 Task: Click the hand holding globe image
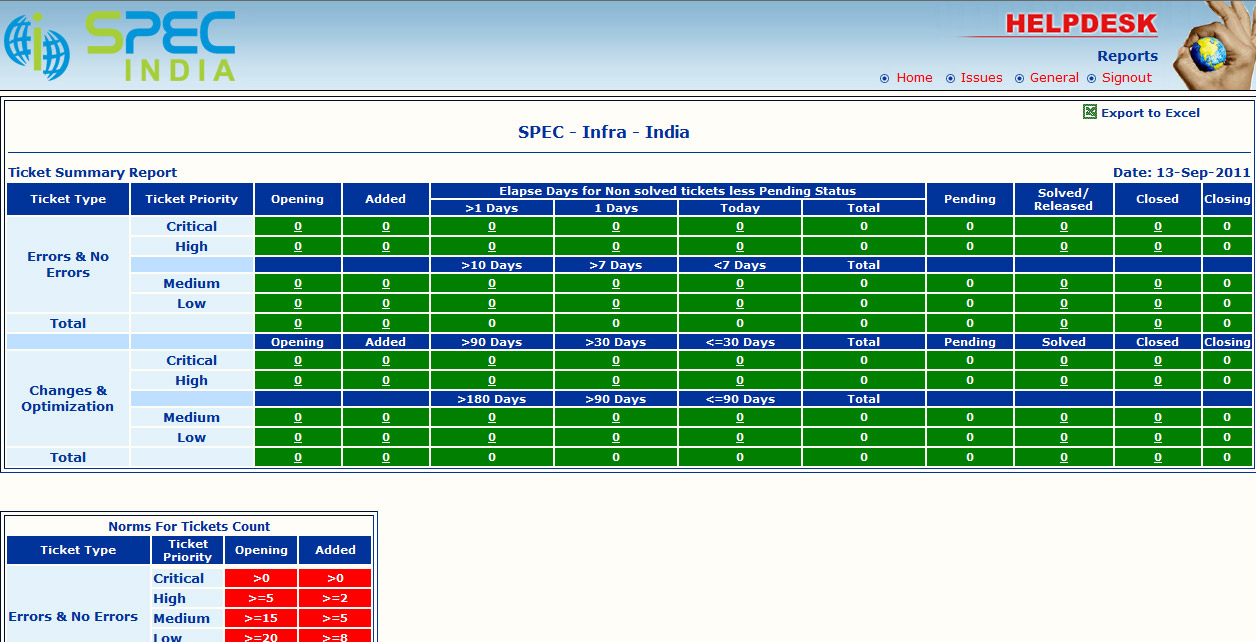[1211, 47]
